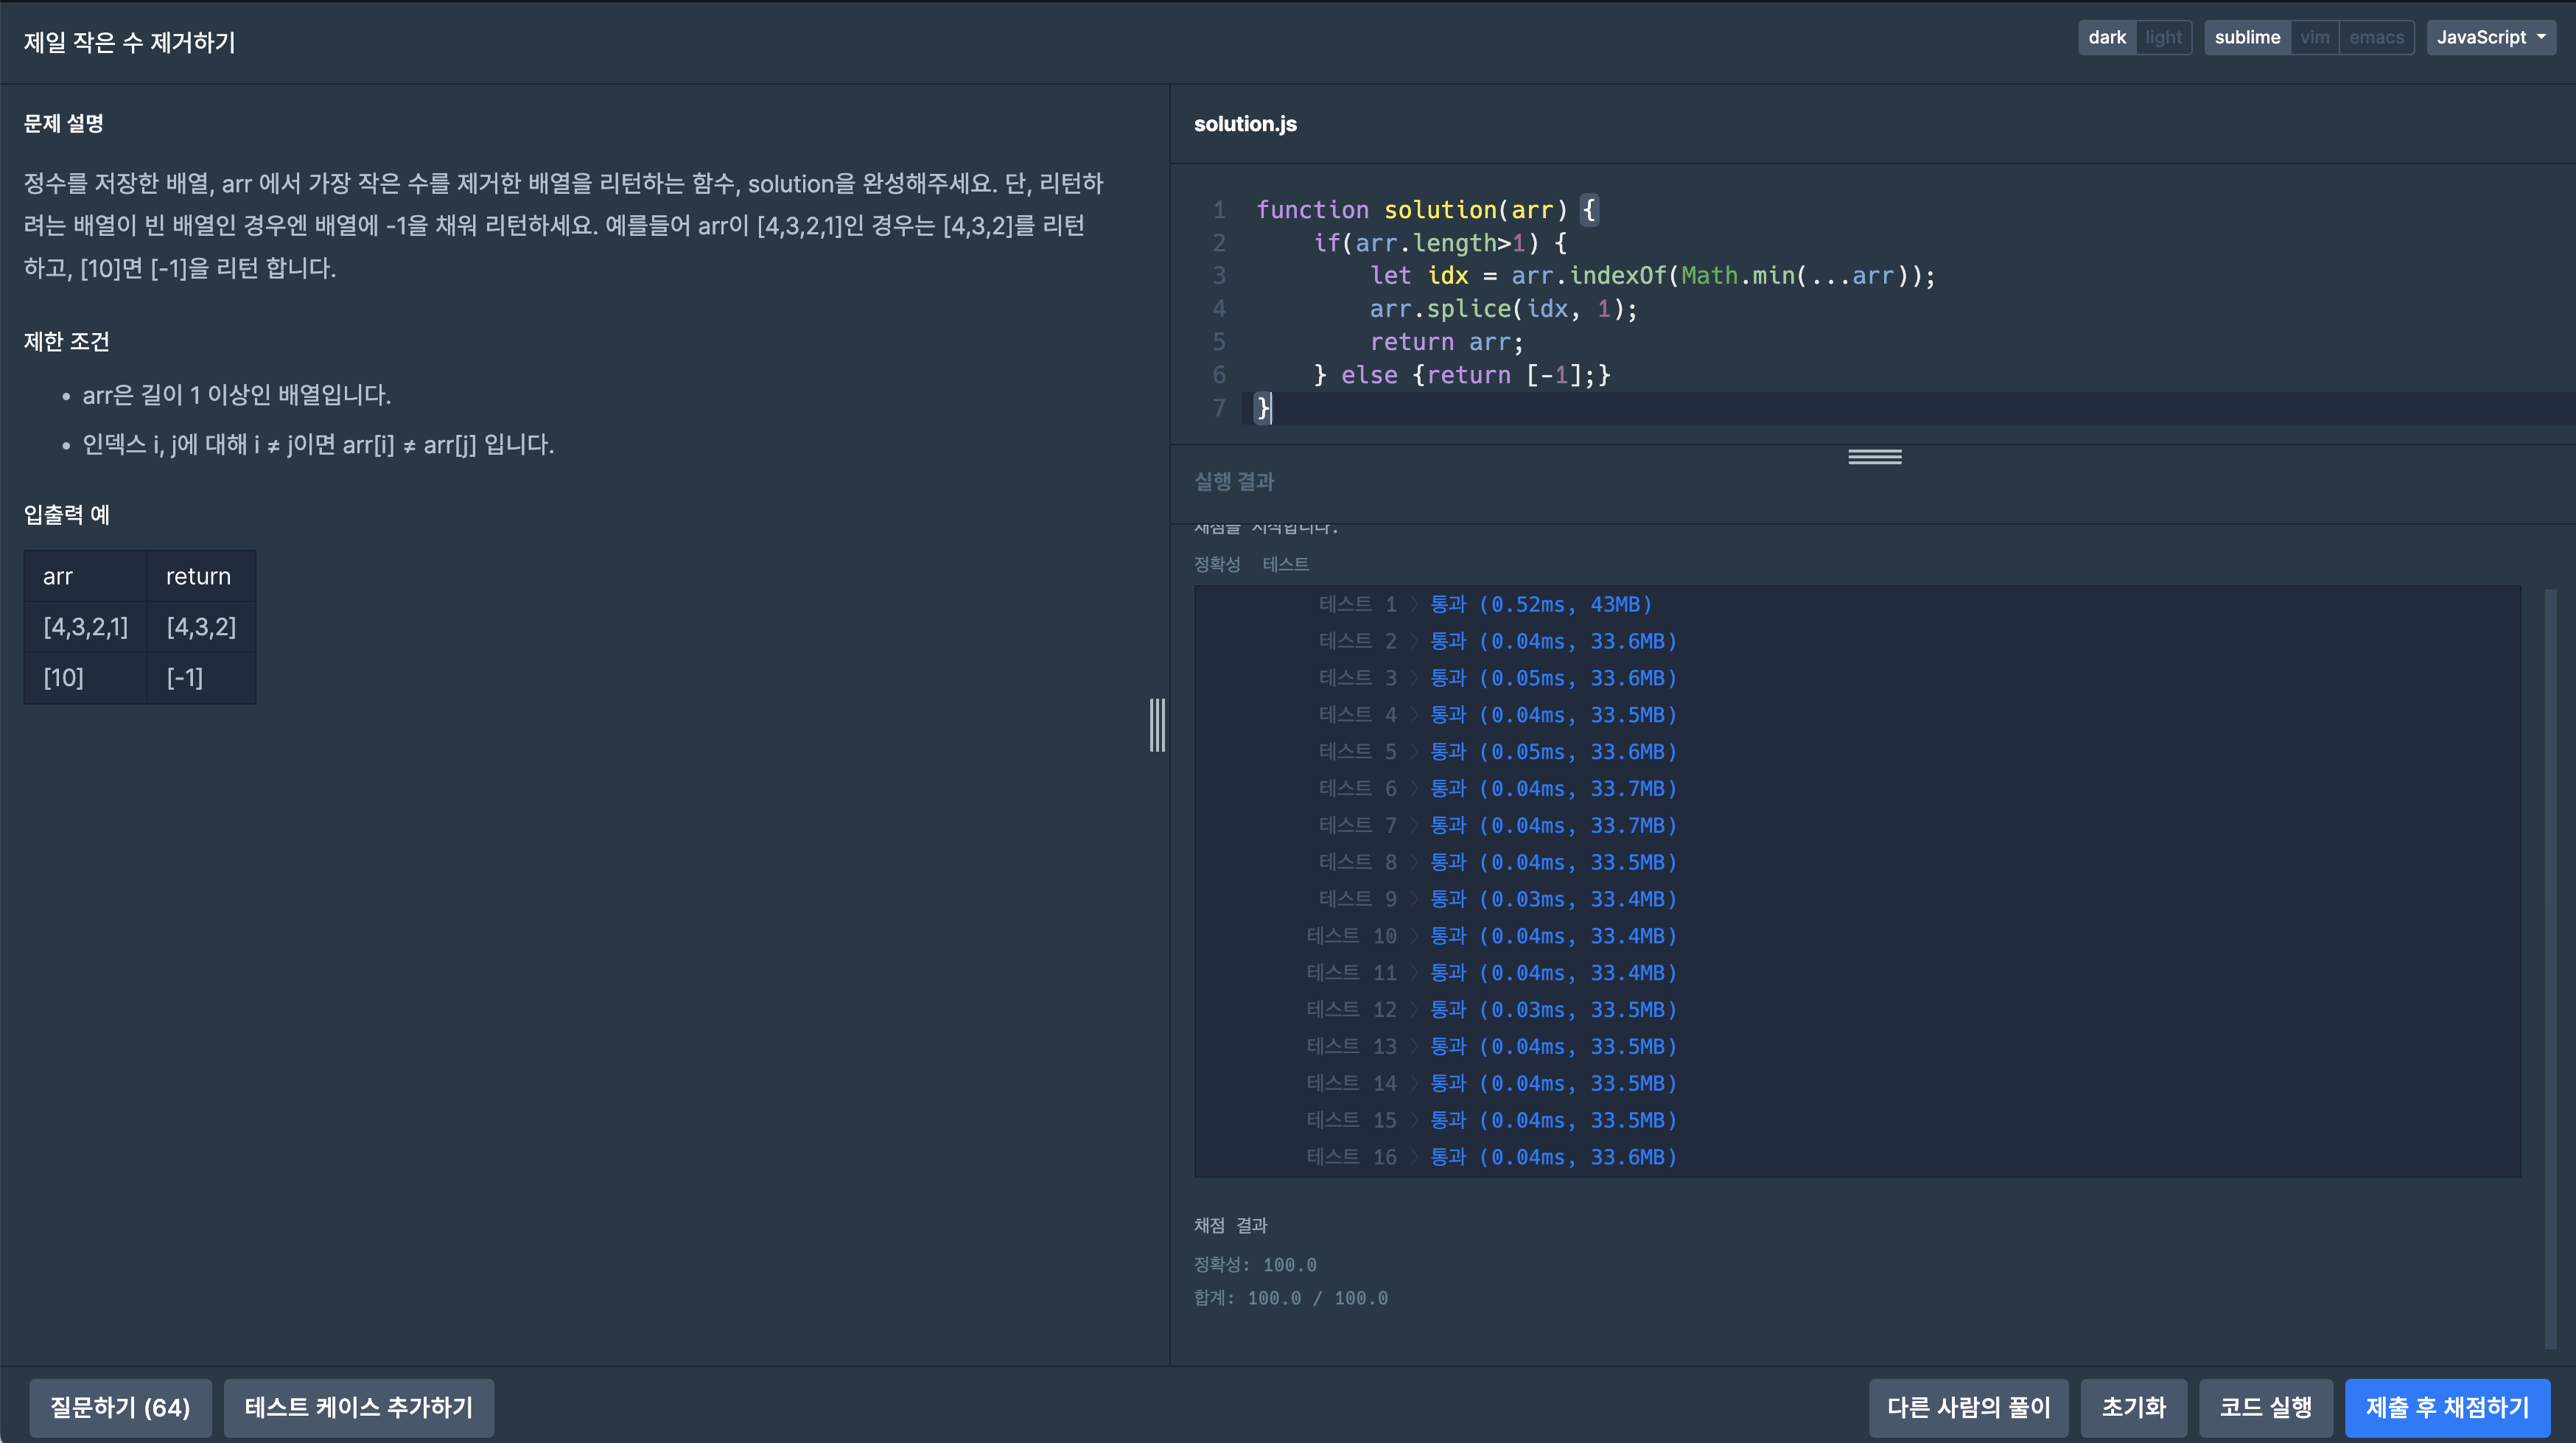
Task: Click line number 3 in gutter
Action: [x=1219, y=276]
